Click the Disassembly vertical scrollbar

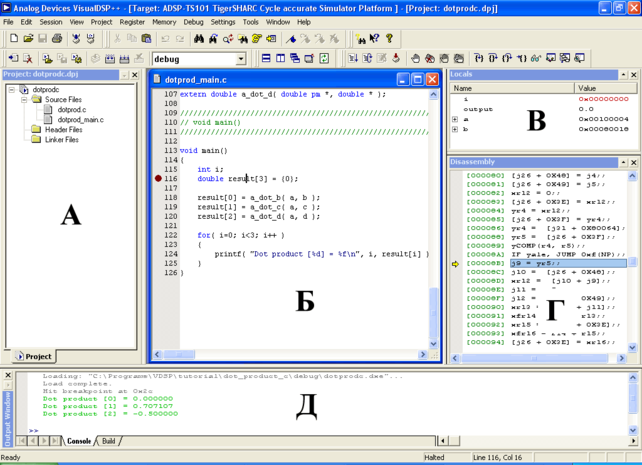633,260
